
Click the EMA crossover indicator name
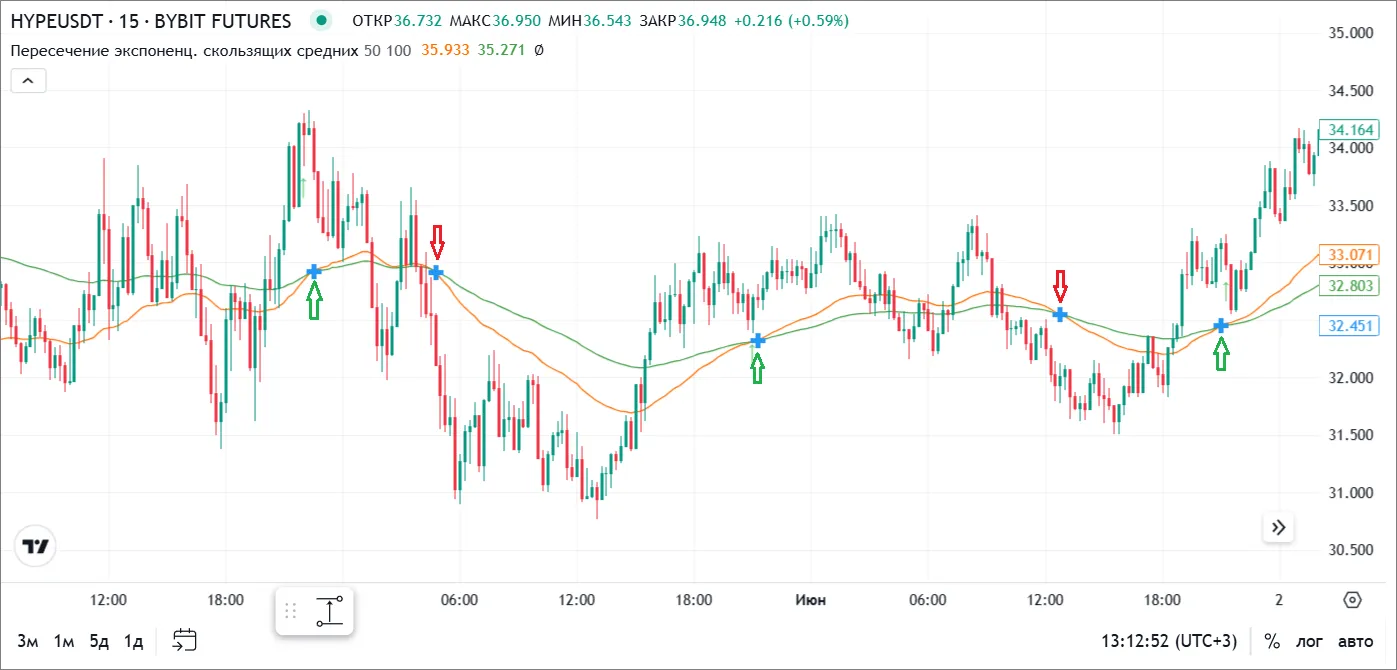[x=184, y=50]
